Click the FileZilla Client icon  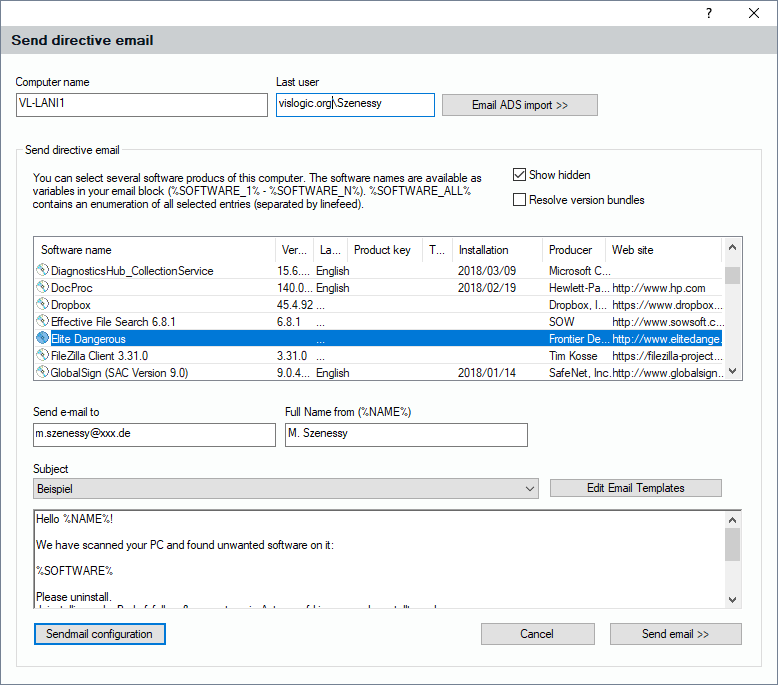tap(42, 356)
